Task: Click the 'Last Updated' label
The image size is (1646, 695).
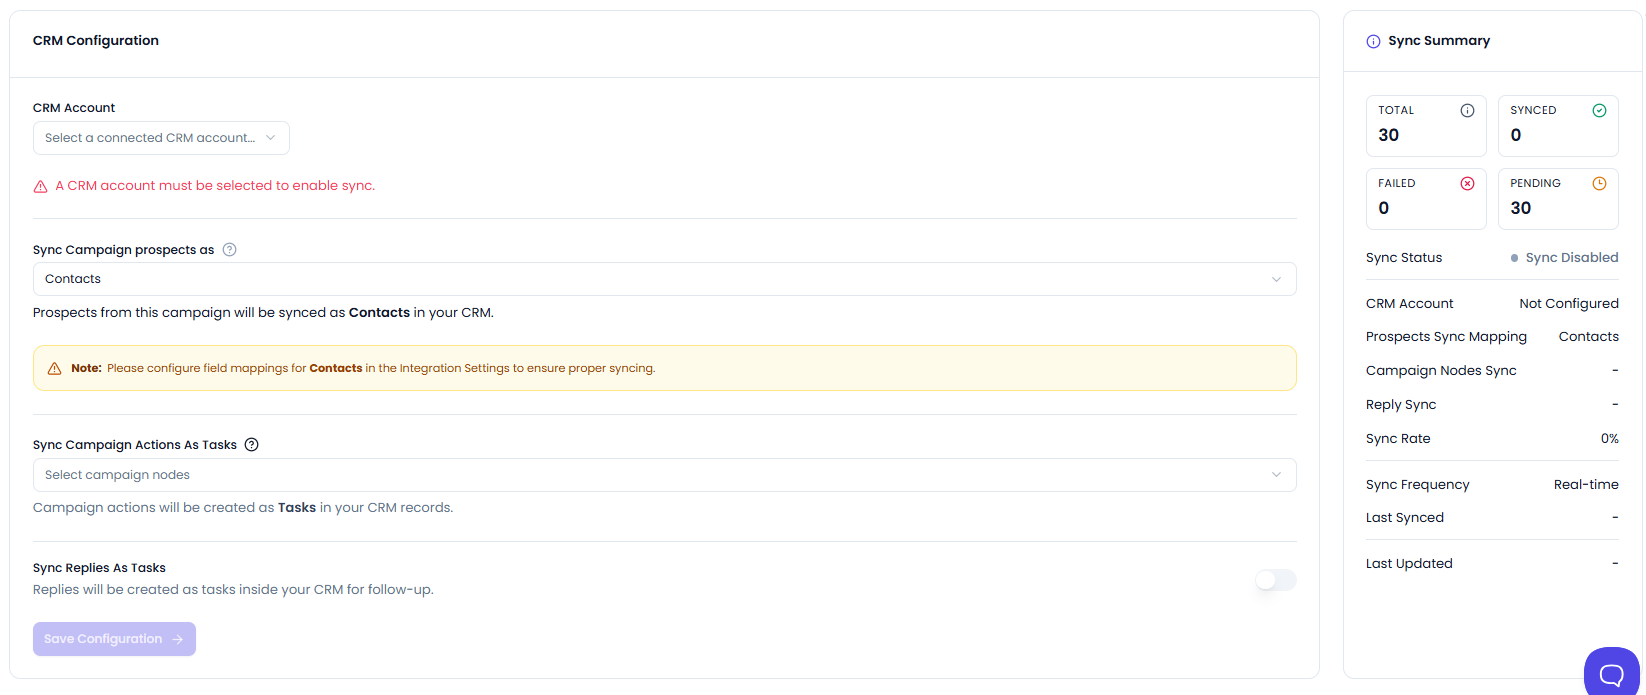Action: [x=1409, y=564]
